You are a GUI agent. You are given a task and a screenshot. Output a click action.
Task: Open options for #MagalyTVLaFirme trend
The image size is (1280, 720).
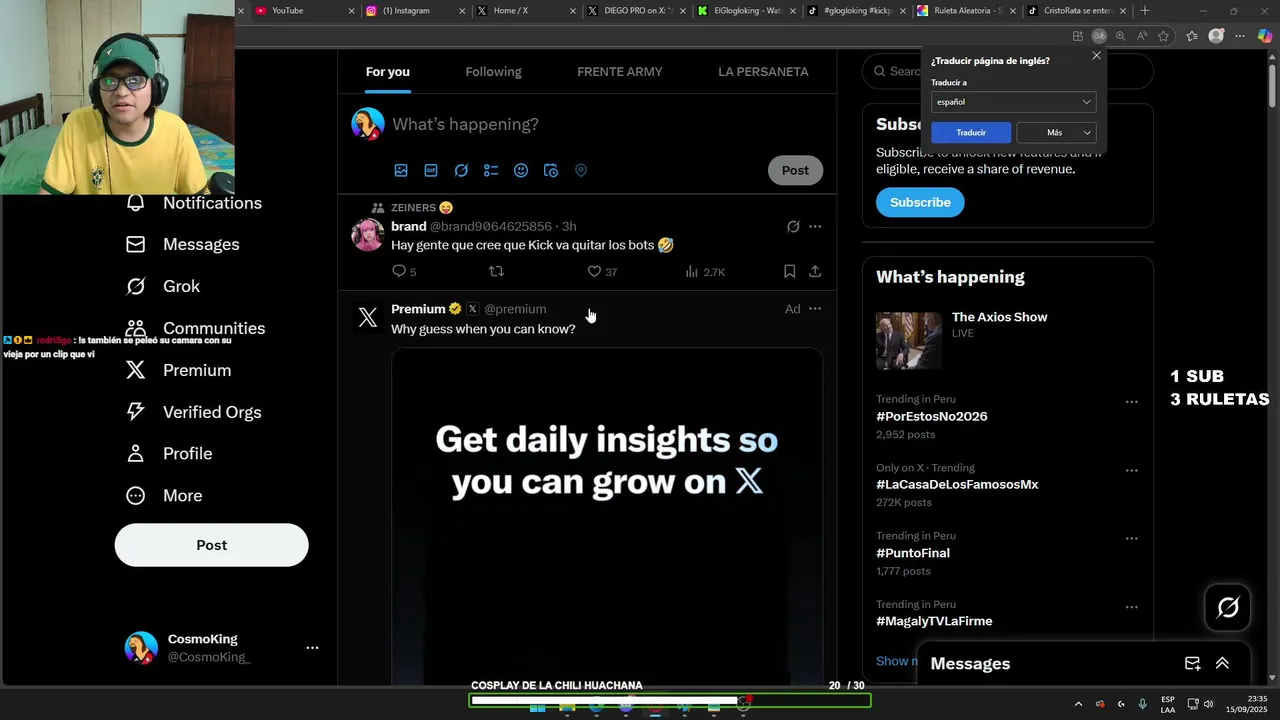pos(1132,607)
